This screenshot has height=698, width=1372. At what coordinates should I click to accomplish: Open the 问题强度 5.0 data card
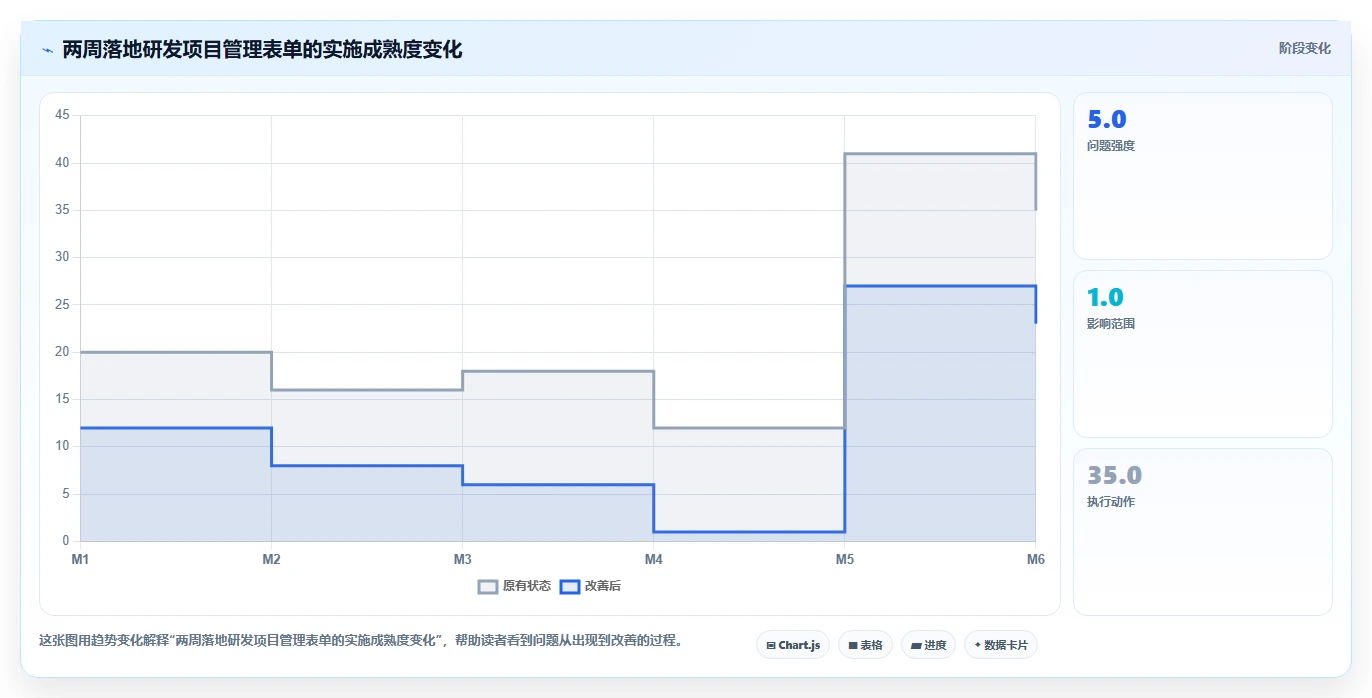click(x=1202, y=176)
